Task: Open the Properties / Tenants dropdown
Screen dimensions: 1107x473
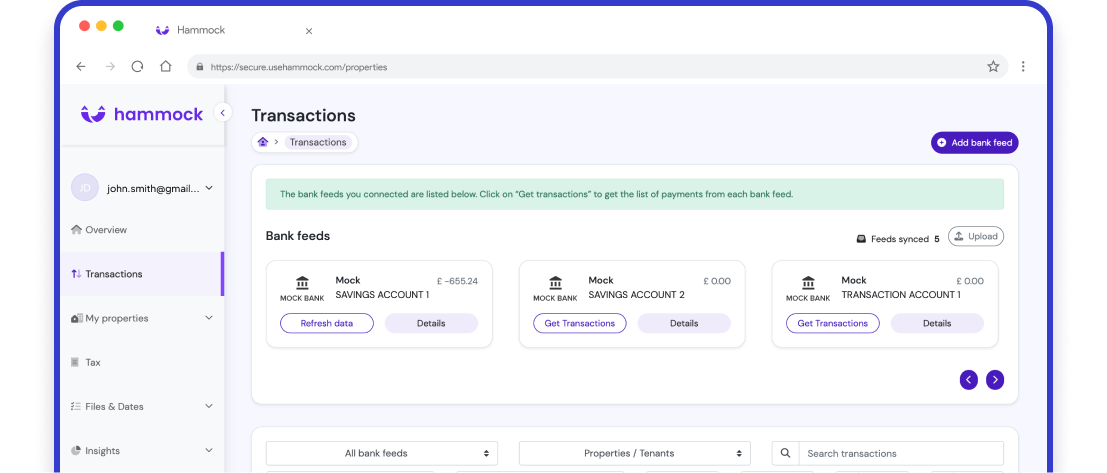Action: [x=634, y=453]
